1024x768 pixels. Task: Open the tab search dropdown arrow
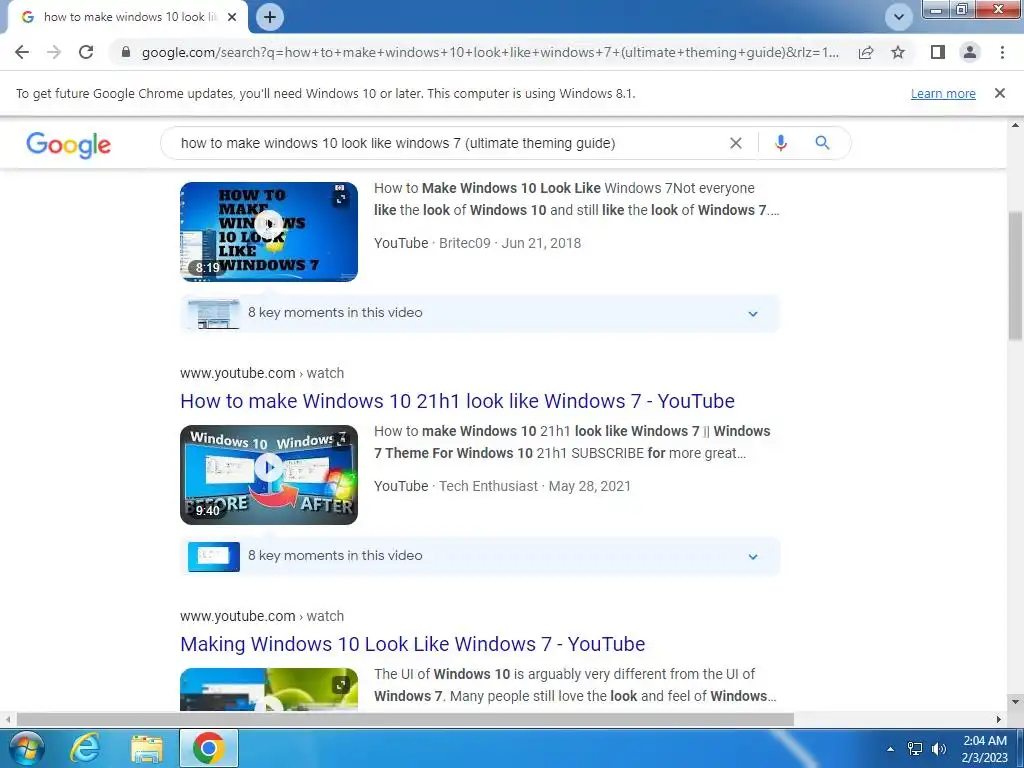pyautogui.click(x=899, y=17)
